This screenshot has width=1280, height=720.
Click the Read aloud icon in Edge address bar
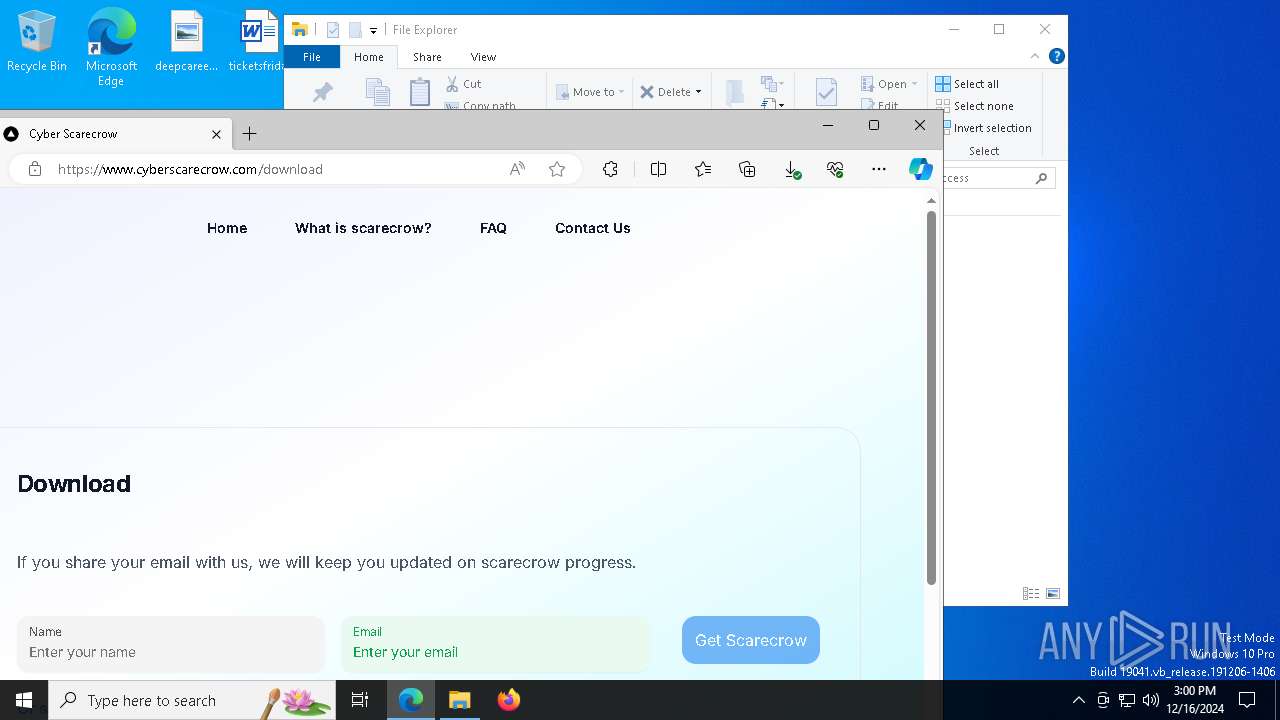(517, 169)
